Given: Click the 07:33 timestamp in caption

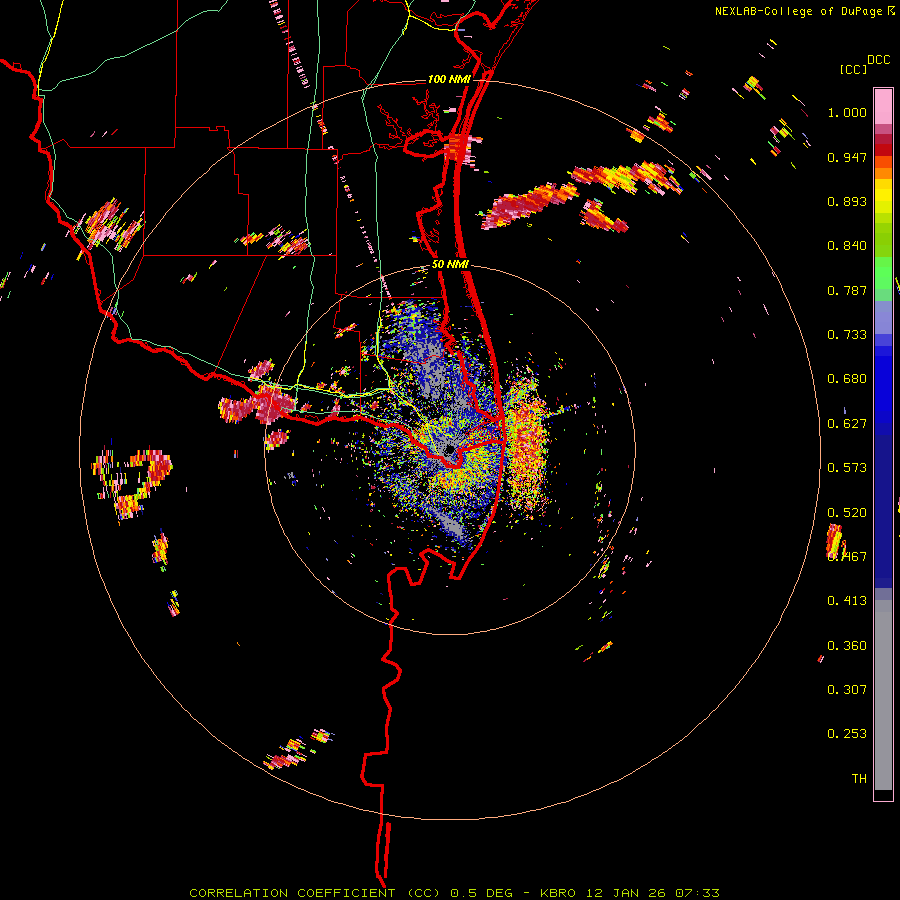Looking at the screenshot, I should 697,893.
